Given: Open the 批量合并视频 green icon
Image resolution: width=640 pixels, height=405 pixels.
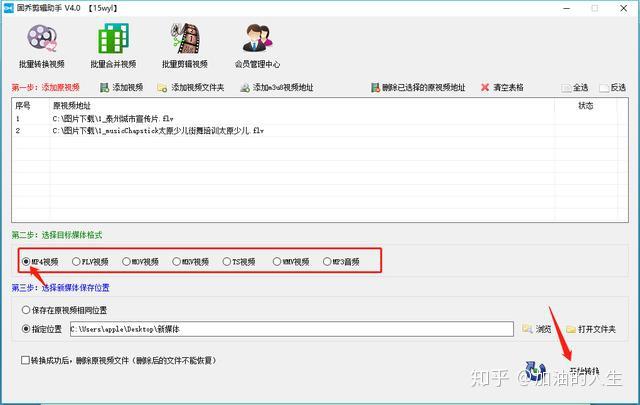Looking at the screenshot, I should (x=113, y=38).
